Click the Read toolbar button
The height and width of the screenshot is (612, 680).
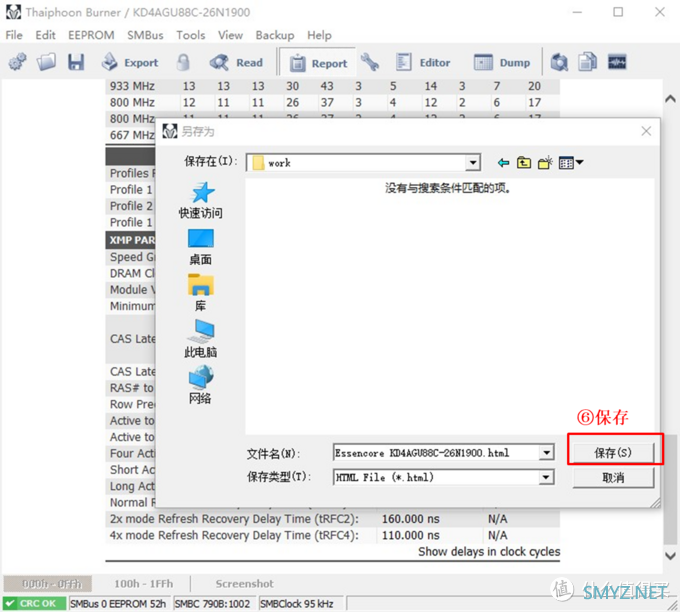[236, 62]
